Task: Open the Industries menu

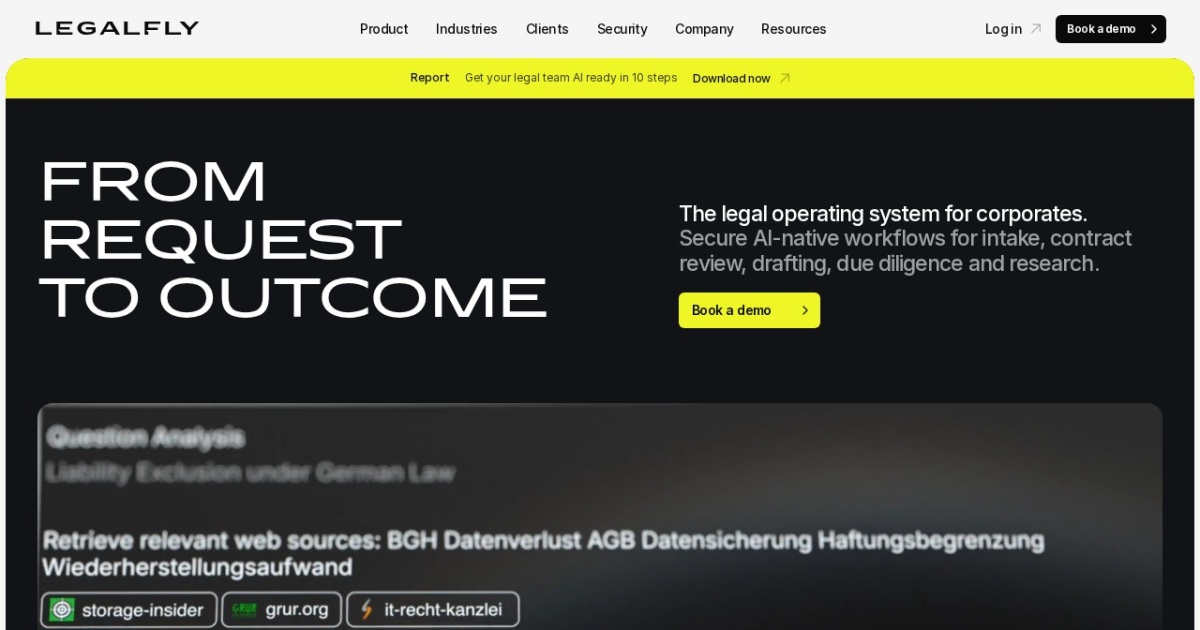Action: pos(466,29)
